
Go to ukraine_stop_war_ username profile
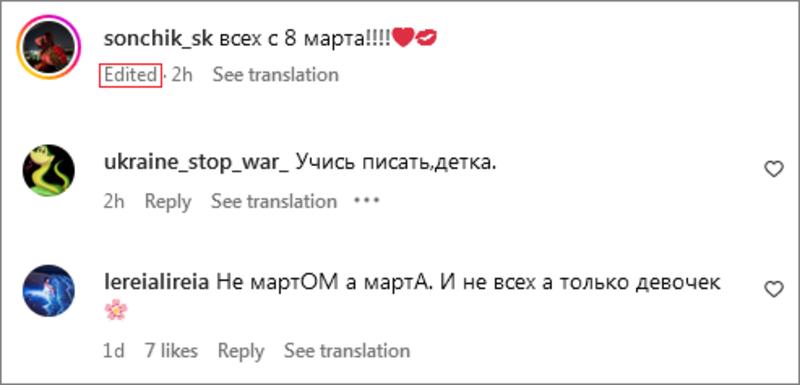tap(196, 163)
